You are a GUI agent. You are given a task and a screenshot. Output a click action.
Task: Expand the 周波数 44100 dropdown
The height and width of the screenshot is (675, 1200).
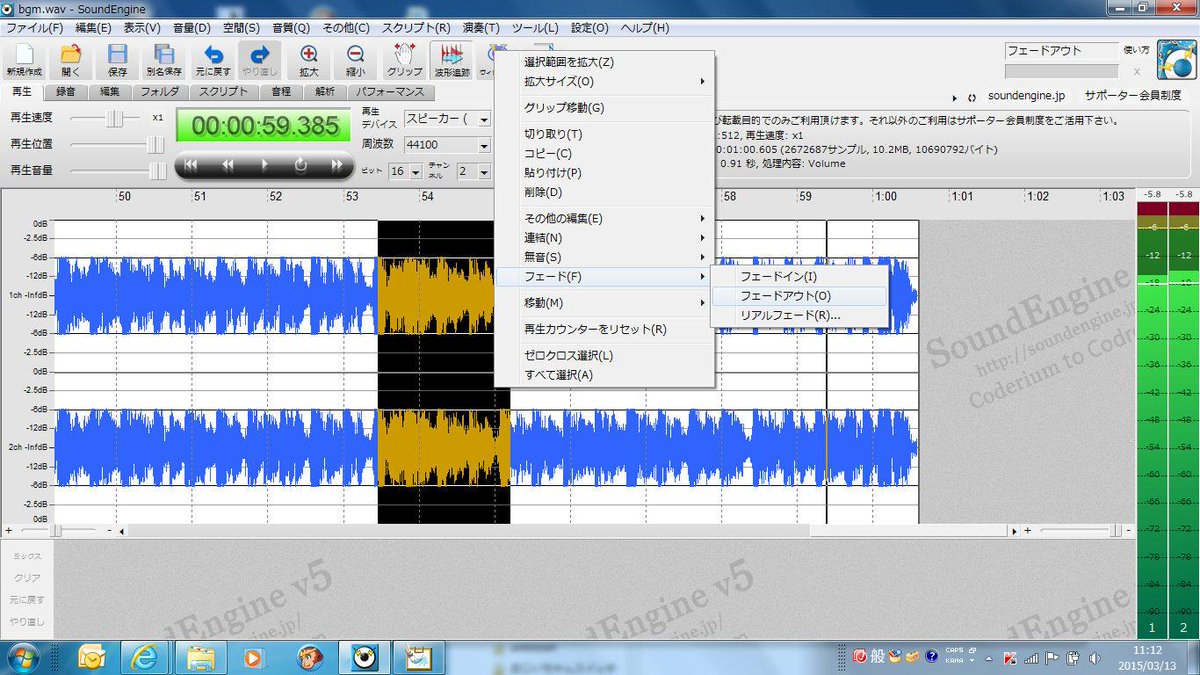click(484, 145)
